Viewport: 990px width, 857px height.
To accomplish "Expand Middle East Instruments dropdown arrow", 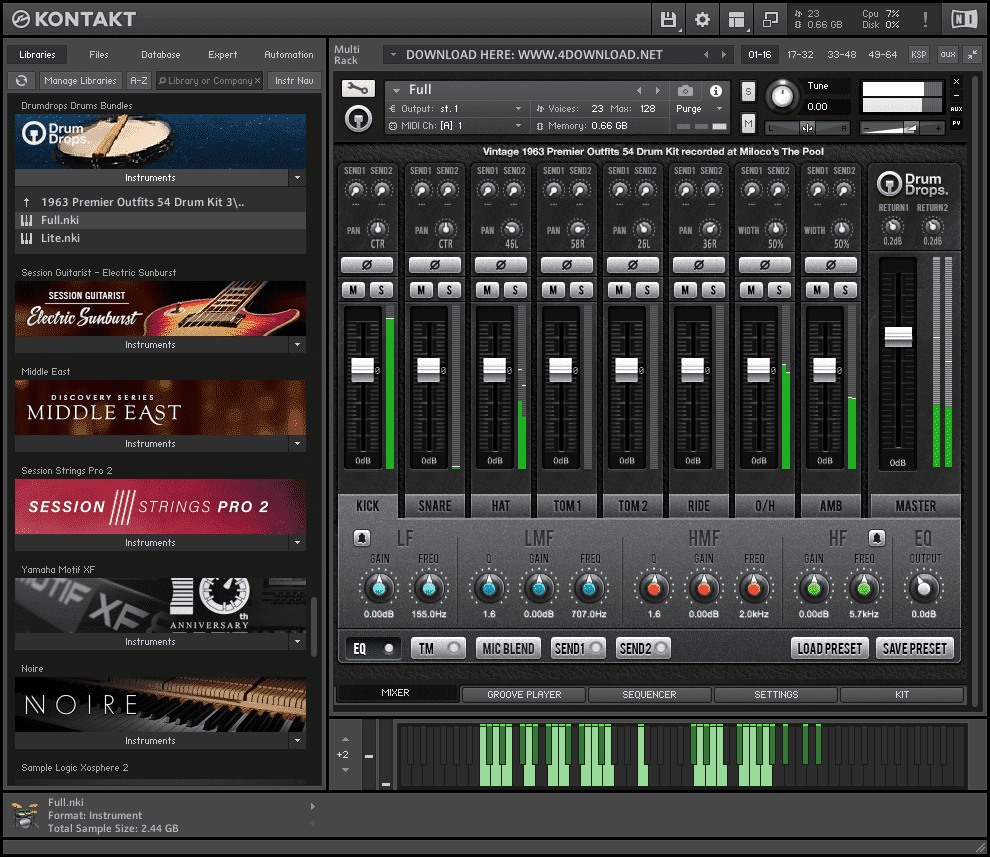I will pyautogui.click(x=297, y=444).
